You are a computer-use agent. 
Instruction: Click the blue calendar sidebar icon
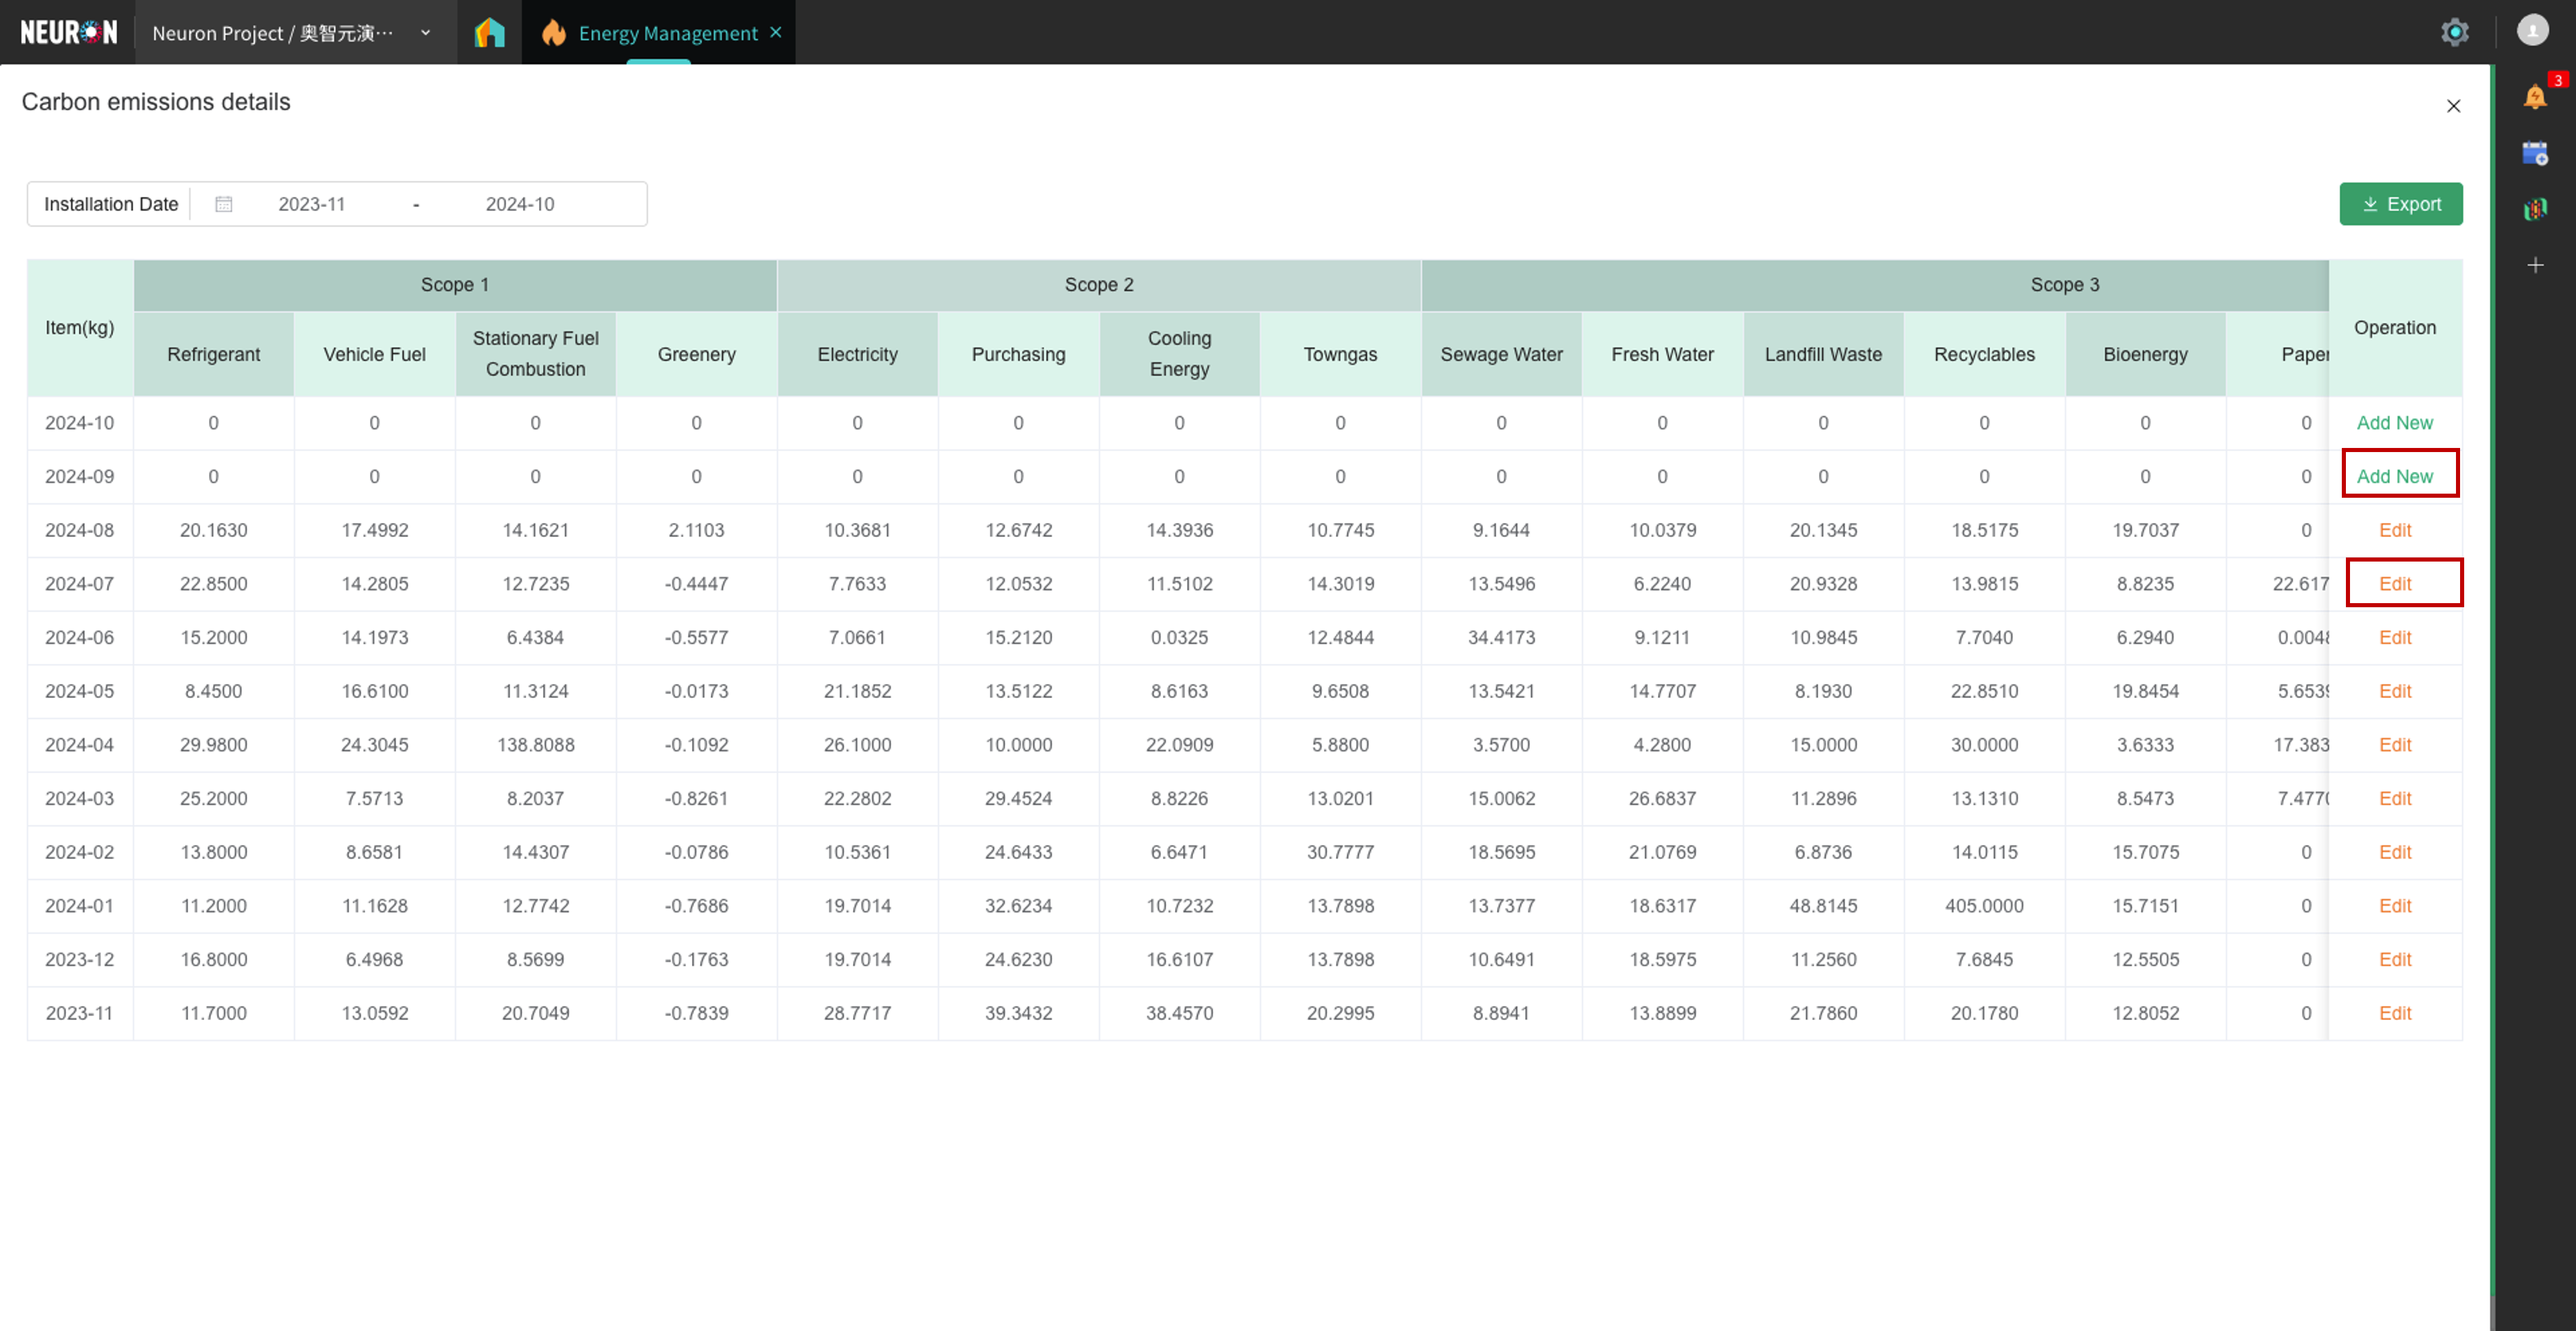click(x=2534, y=153)
